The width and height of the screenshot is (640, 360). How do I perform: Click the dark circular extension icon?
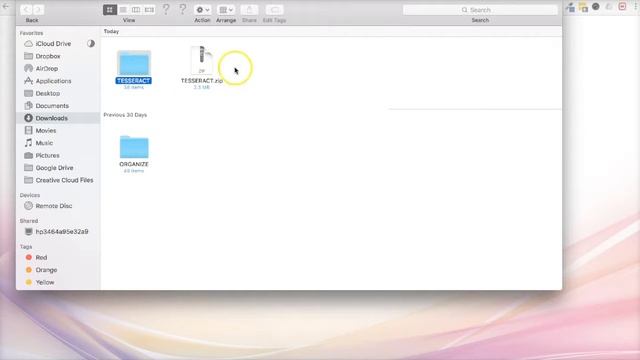pyautogui.click(x=596, y=7)
